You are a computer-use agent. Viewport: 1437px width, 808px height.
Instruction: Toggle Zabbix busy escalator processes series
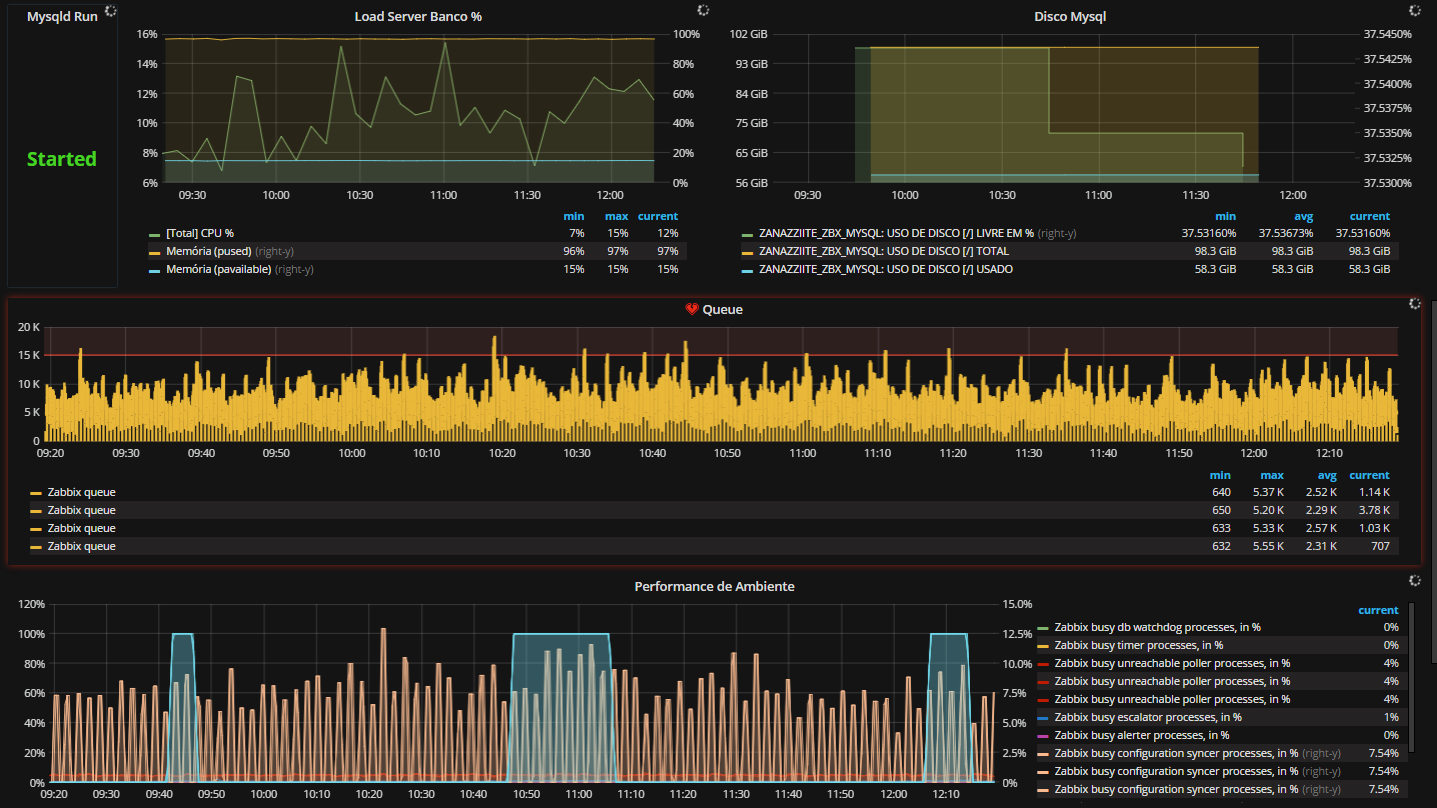pos(1148,717)
